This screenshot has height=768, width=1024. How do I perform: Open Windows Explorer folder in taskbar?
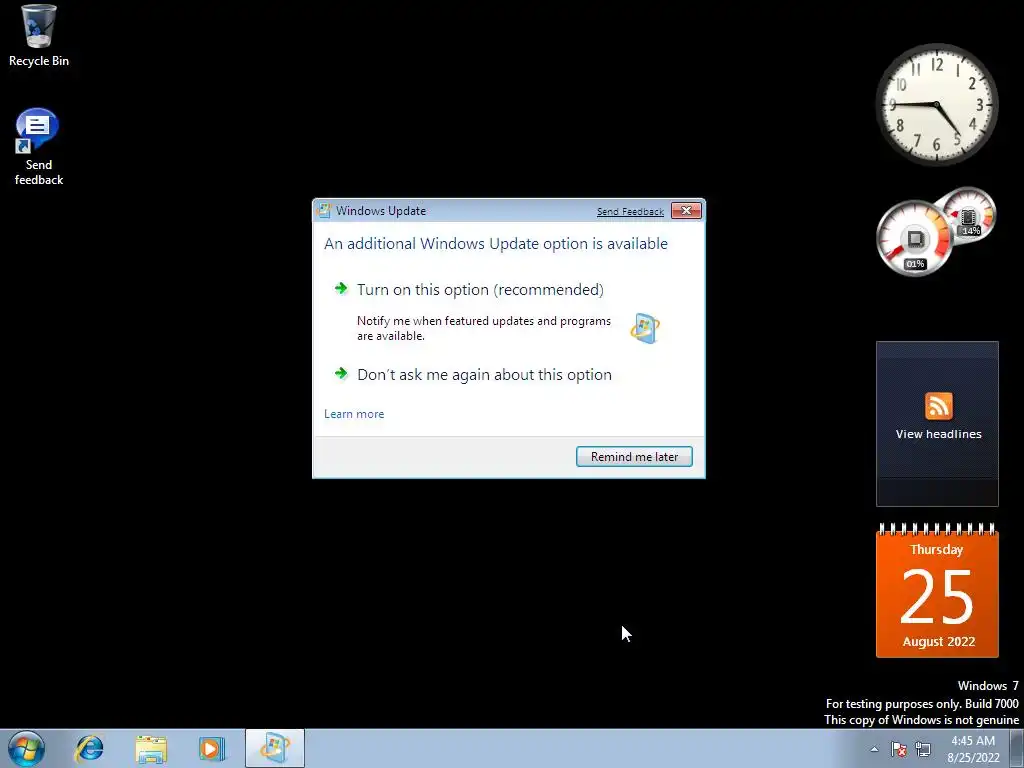point(151,748)
